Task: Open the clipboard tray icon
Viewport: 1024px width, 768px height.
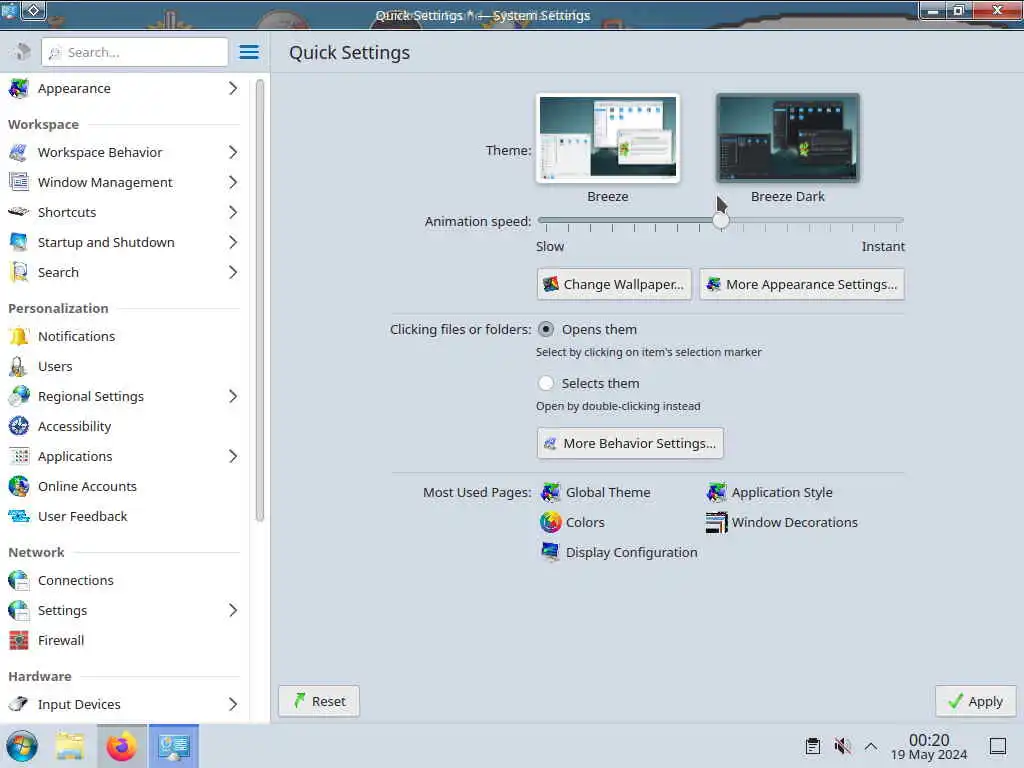Action: click(812, 746)
